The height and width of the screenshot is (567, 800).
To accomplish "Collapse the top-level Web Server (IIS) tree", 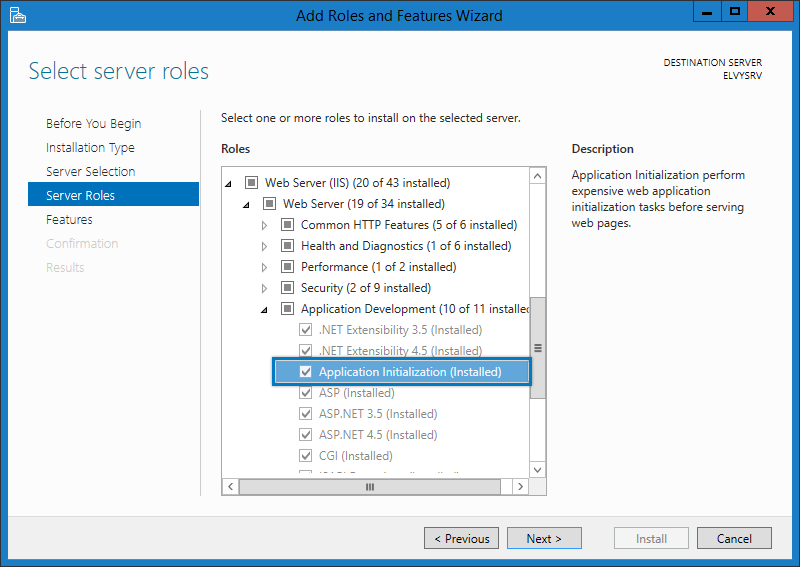I will (229, 184).
